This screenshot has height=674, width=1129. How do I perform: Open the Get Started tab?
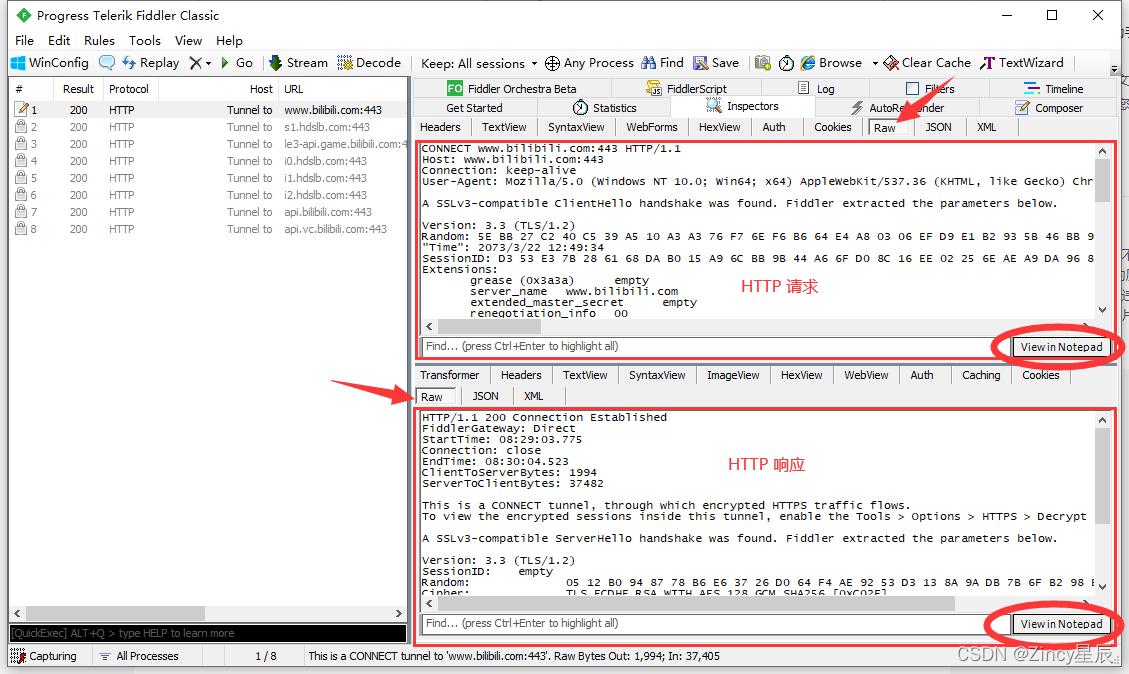(x=474, y=108)
